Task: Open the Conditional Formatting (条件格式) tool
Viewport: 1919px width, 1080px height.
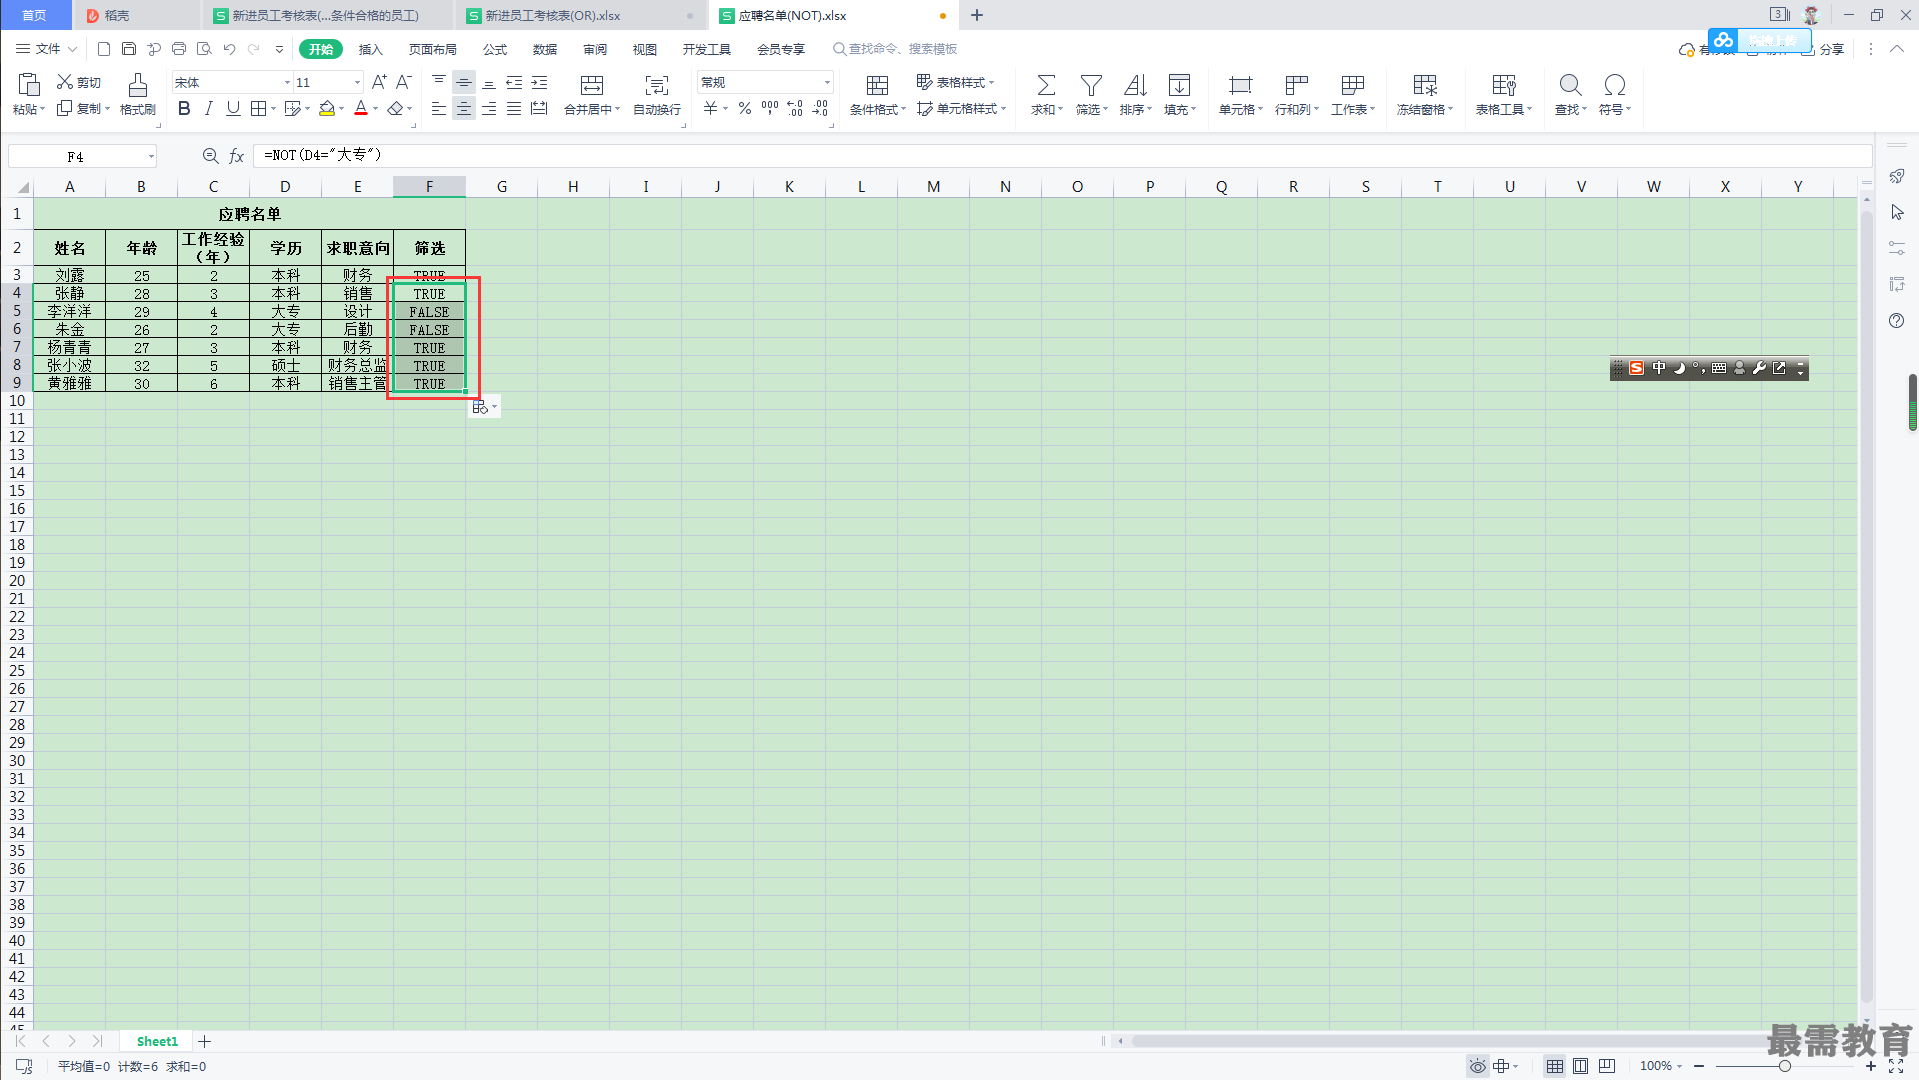Action: coord(877,85)
